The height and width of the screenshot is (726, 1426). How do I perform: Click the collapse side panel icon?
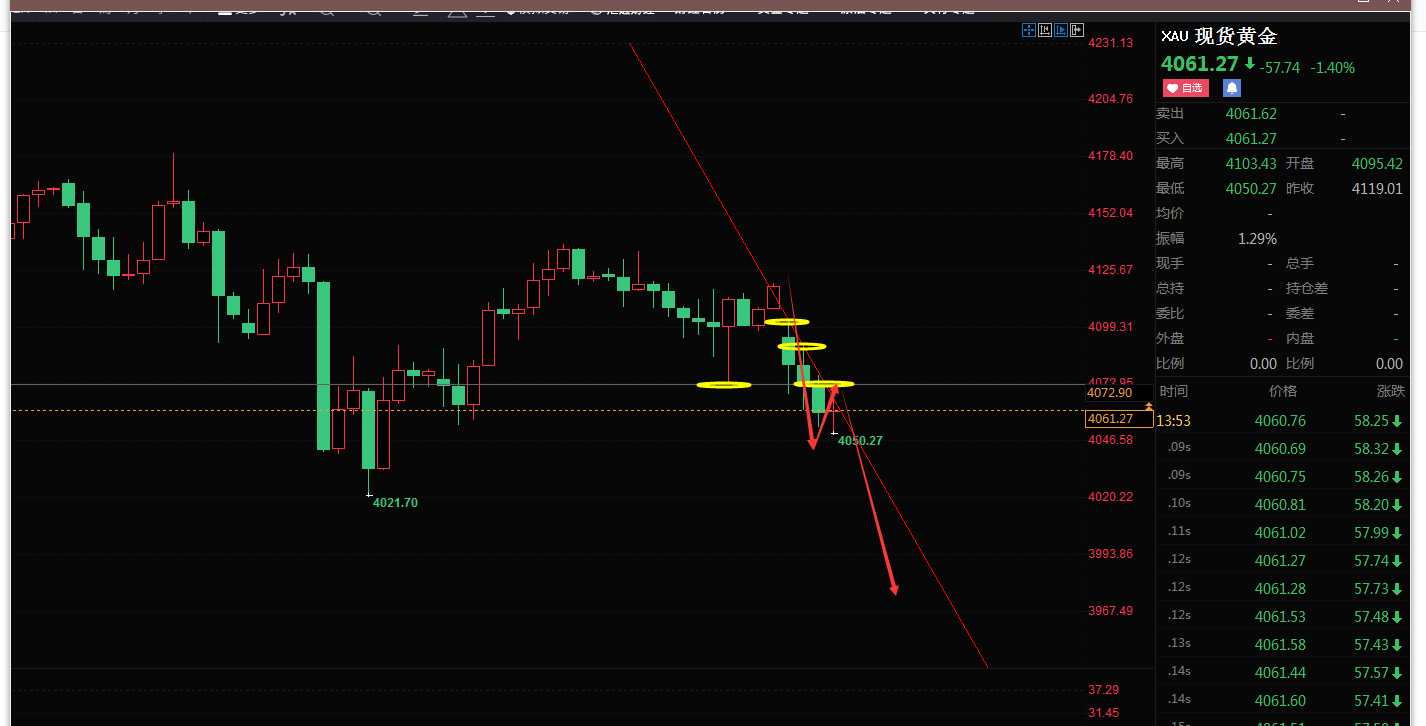click(x=1077, y=30)
